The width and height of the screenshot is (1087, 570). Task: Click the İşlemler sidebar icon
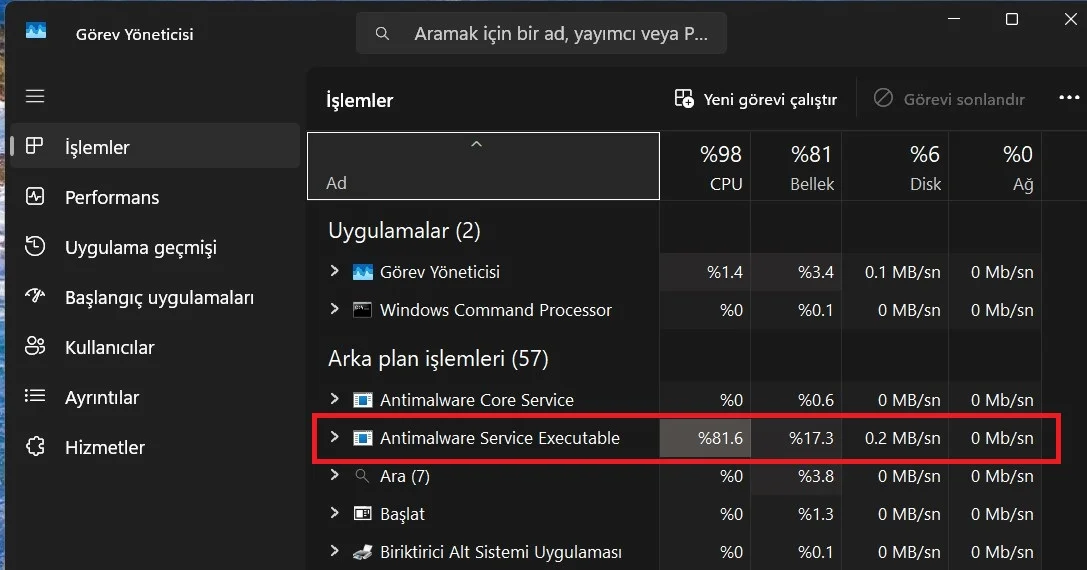tap(34, 146)
